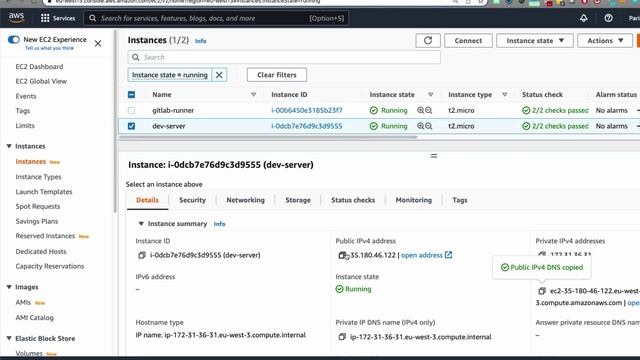Open AMI Catalog in sidebar
The image size is (640, 360).
[x=34, y=318]
